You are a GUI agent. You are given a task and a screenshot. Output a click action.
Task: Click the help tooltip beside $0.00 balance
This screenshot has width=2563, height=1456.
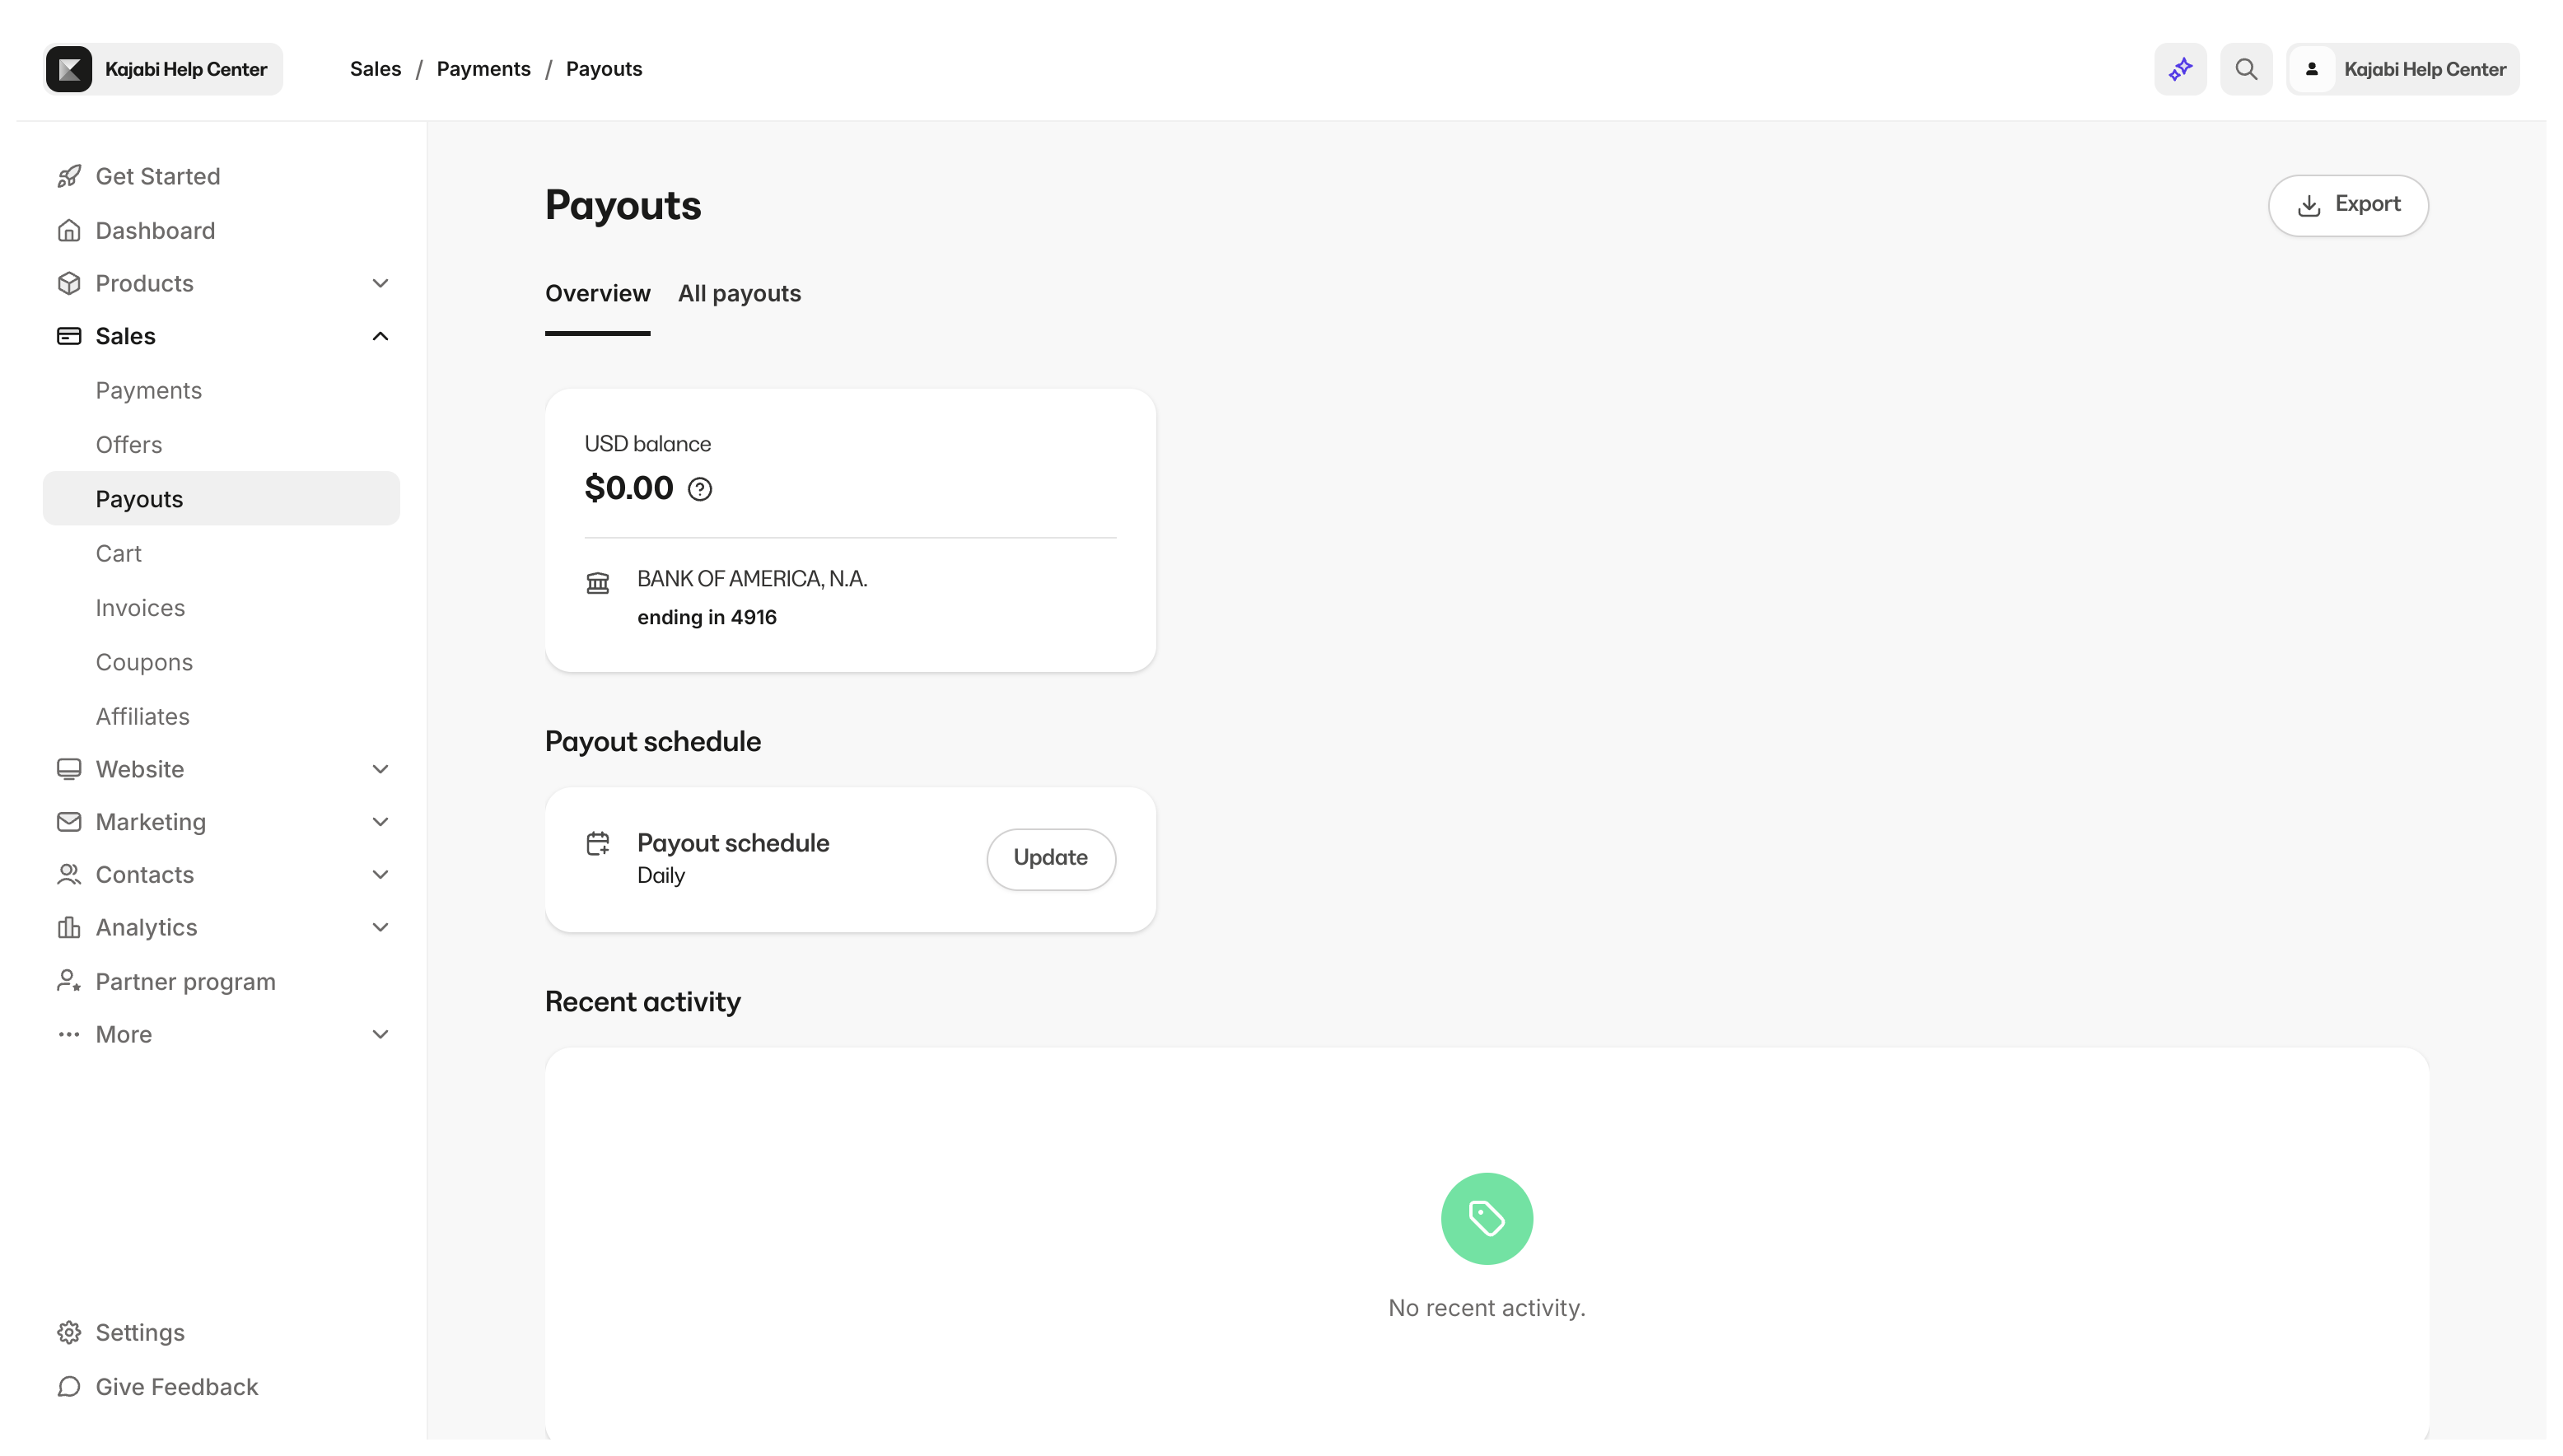click(x=699, y=489)
